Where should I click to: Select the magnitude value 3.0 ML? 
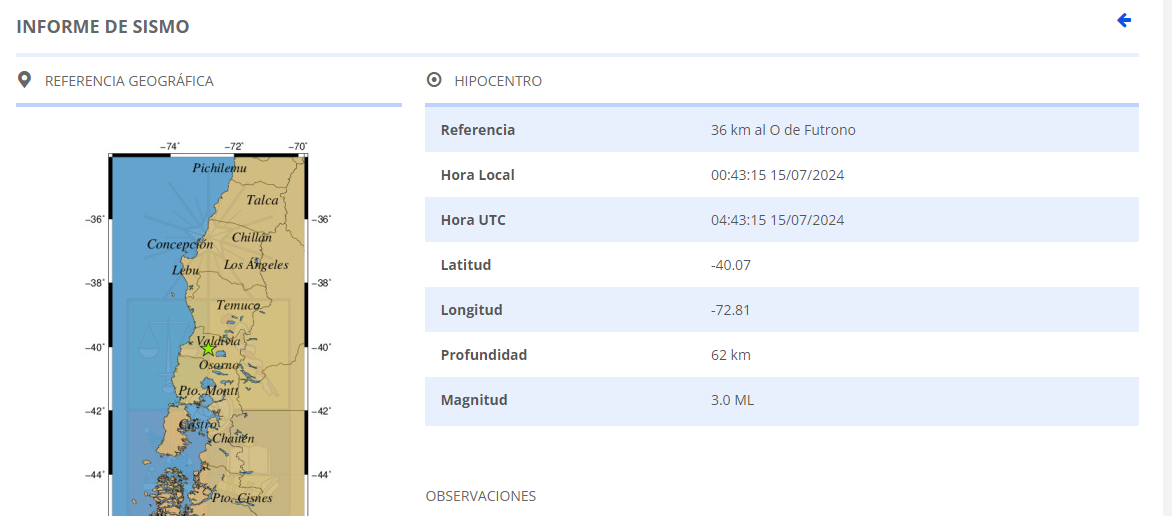click(x=732, y=399)
